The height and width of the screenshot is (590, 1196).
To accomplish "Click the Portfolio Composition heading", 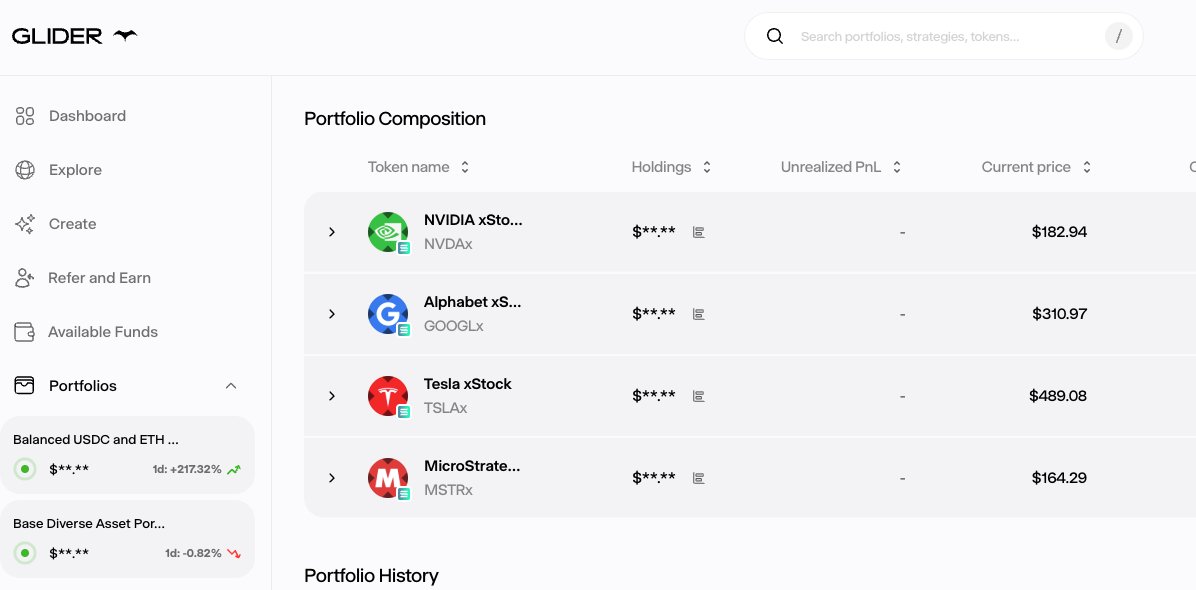I will point(394,119).
